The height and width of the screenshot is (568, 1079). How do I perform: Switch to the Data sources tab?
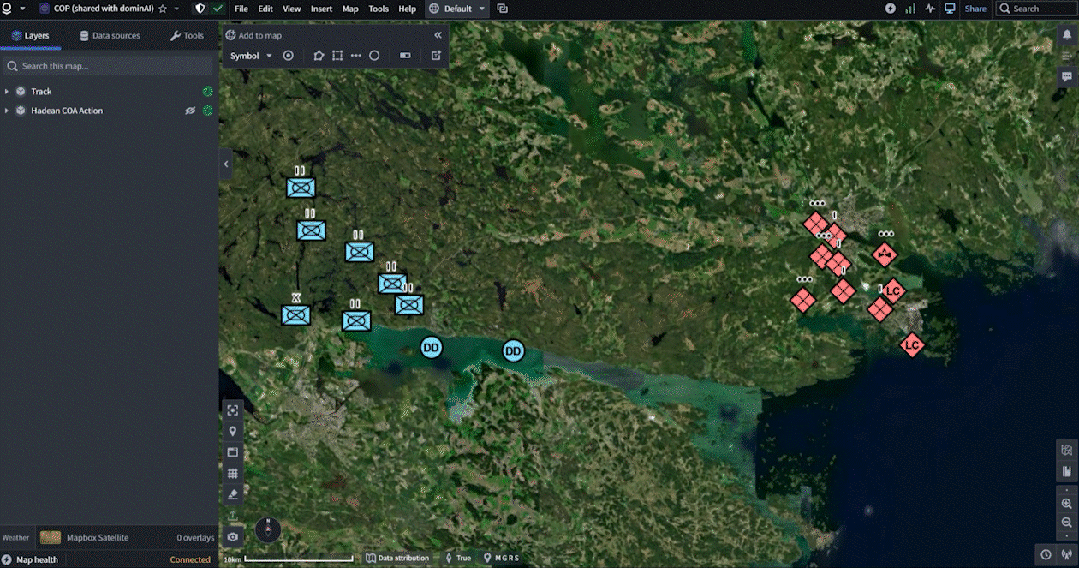tap(109, 36)
